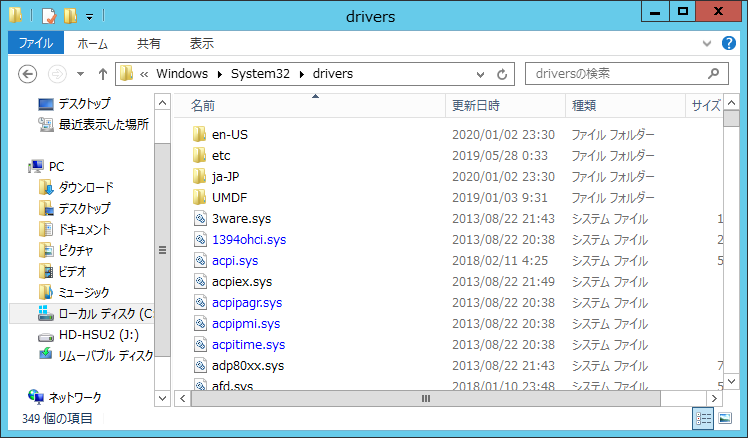748x438 pixels.
Task: Expand the ribbon with the chevron
Action: pos(707,43)
